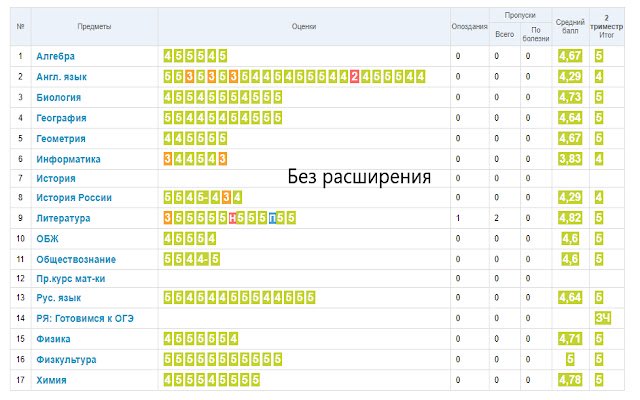This screenshot has width=640, height=400.
Task: Click the trimester final 4 for История России
Action: coord(599,198)
